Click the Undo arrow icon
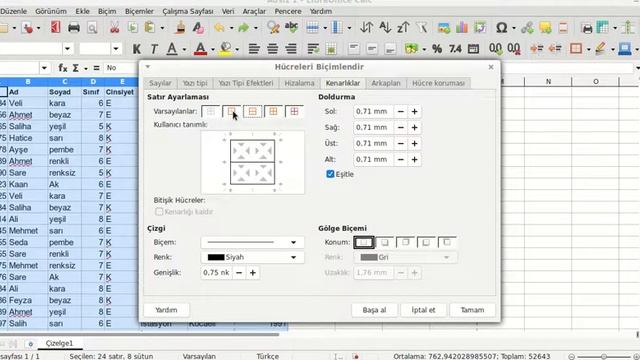Viewport: 640px width, 360px height. [x=219, y=28]
